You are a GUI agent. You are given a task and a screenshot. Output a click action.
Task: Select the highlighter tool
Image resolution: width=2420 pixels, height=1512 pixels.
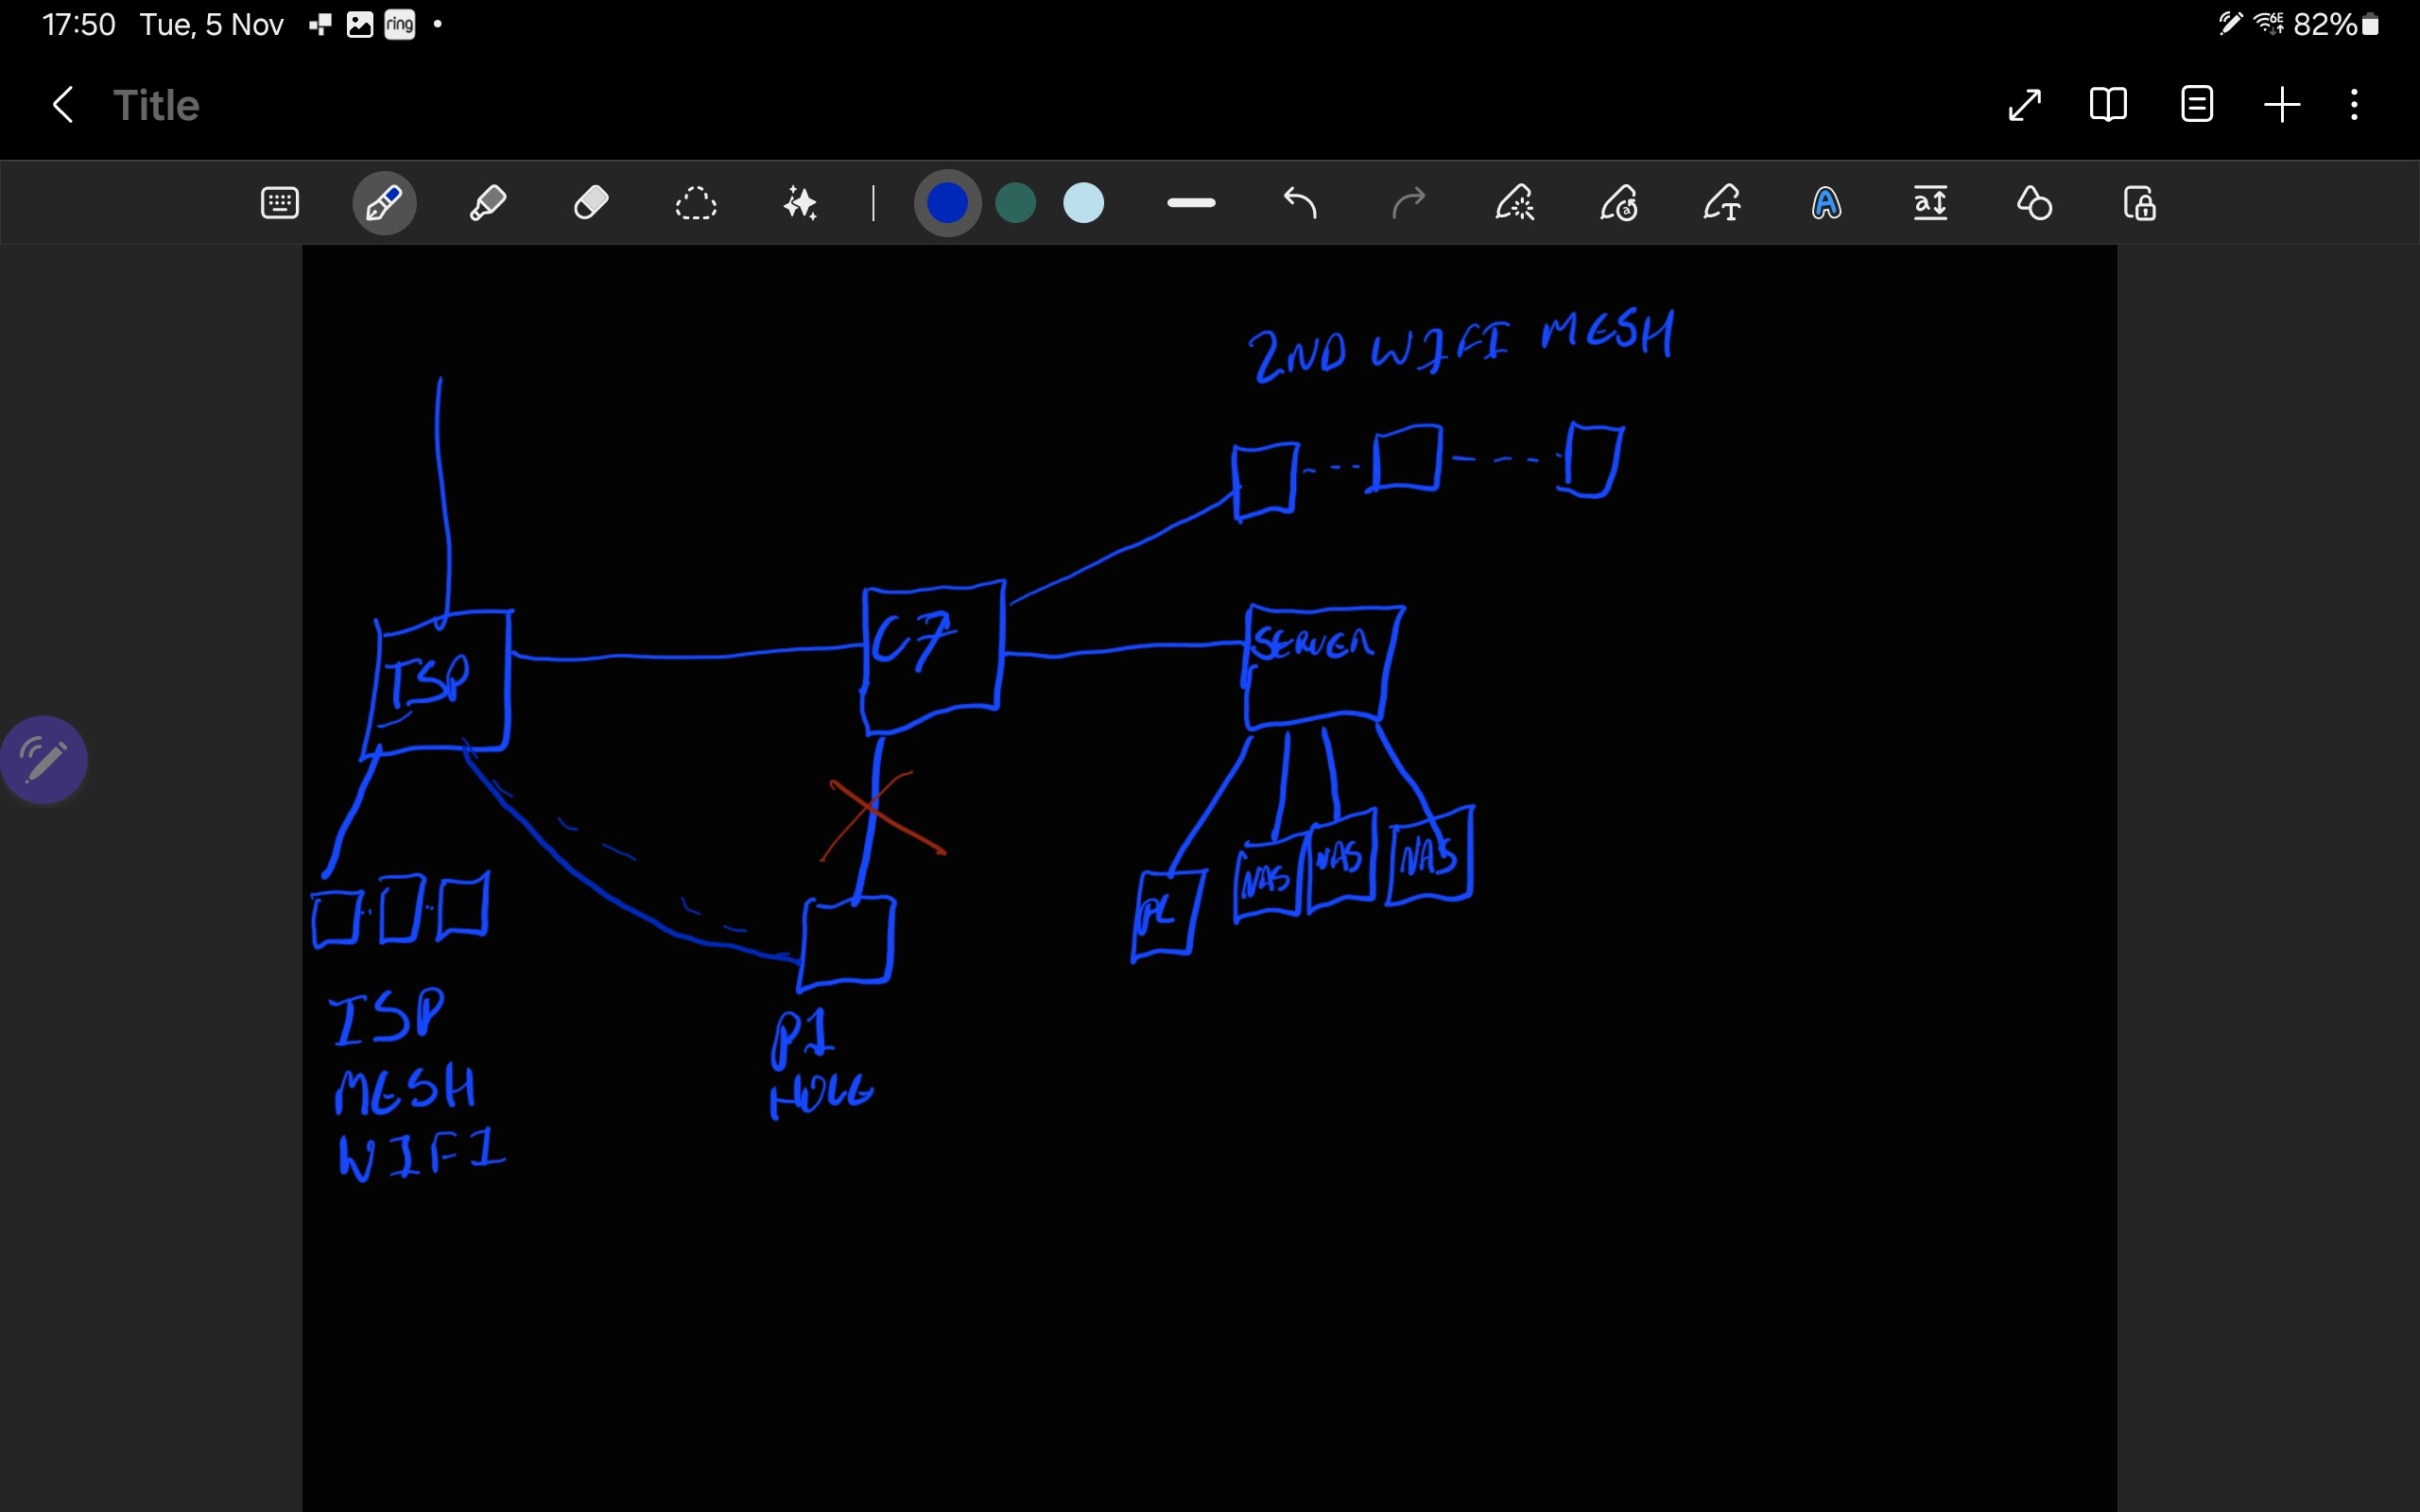[x=488, y=204]
